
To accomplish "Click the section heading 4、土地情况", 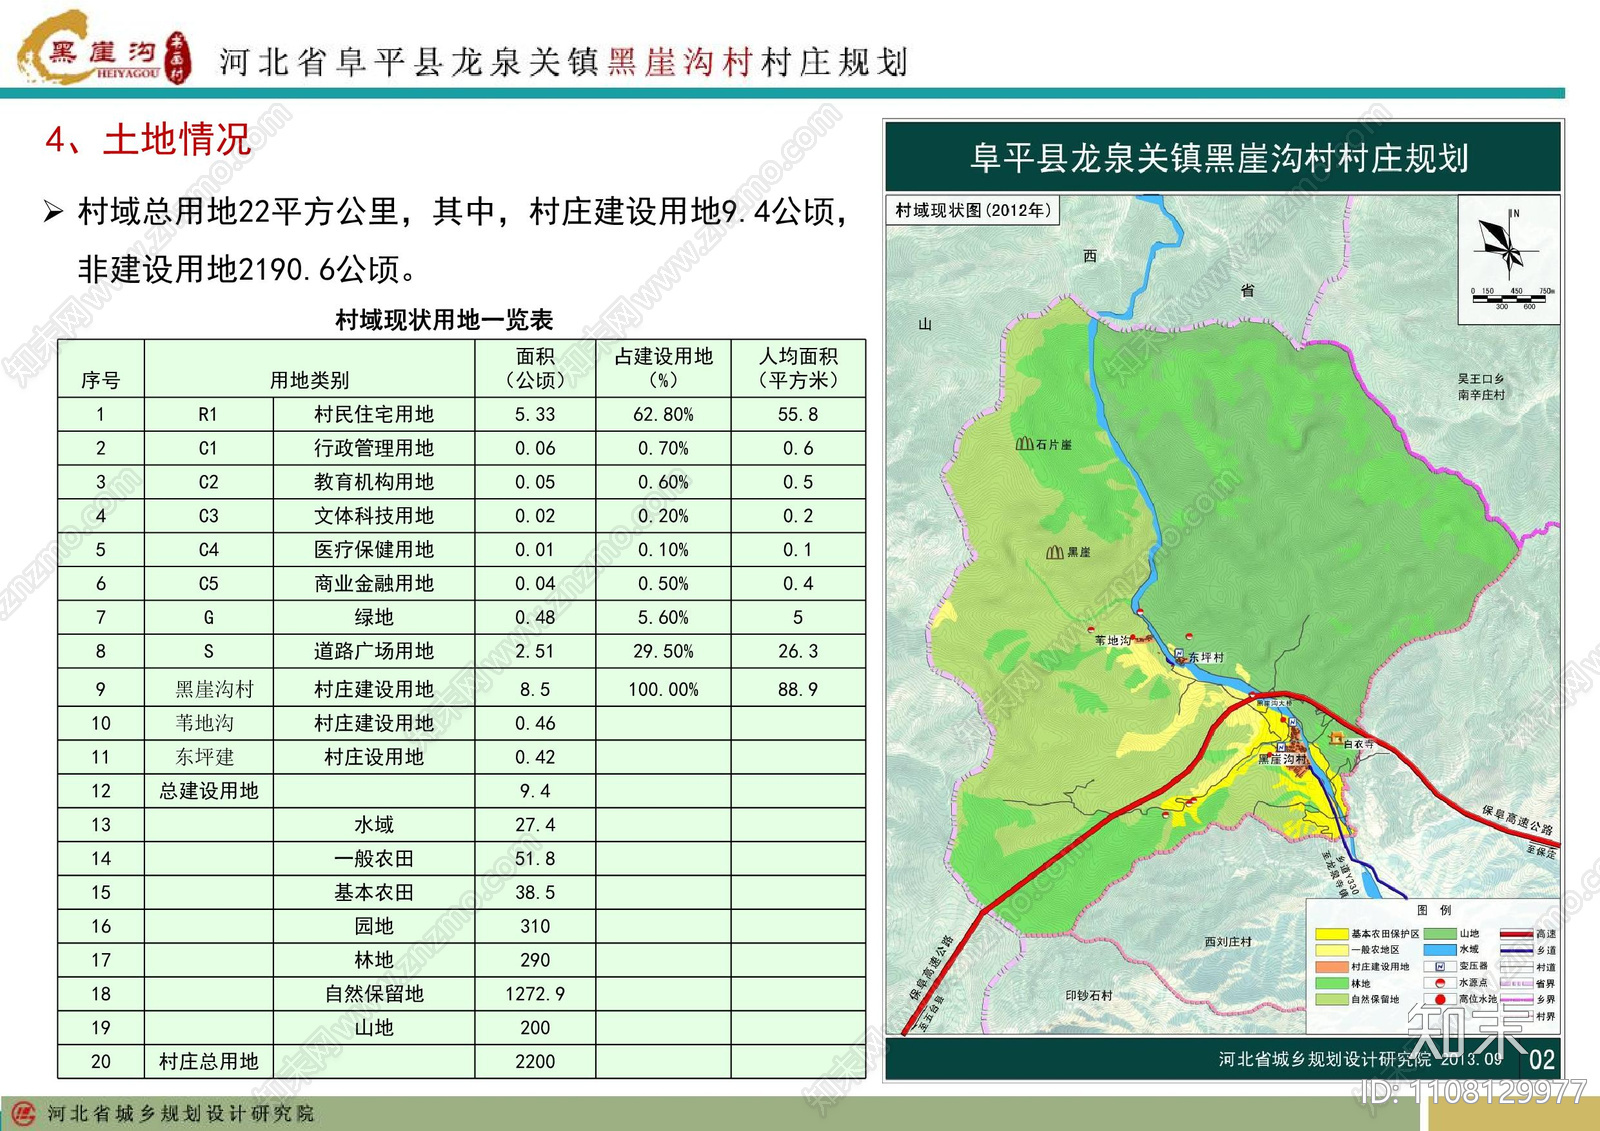I will 148,140.
